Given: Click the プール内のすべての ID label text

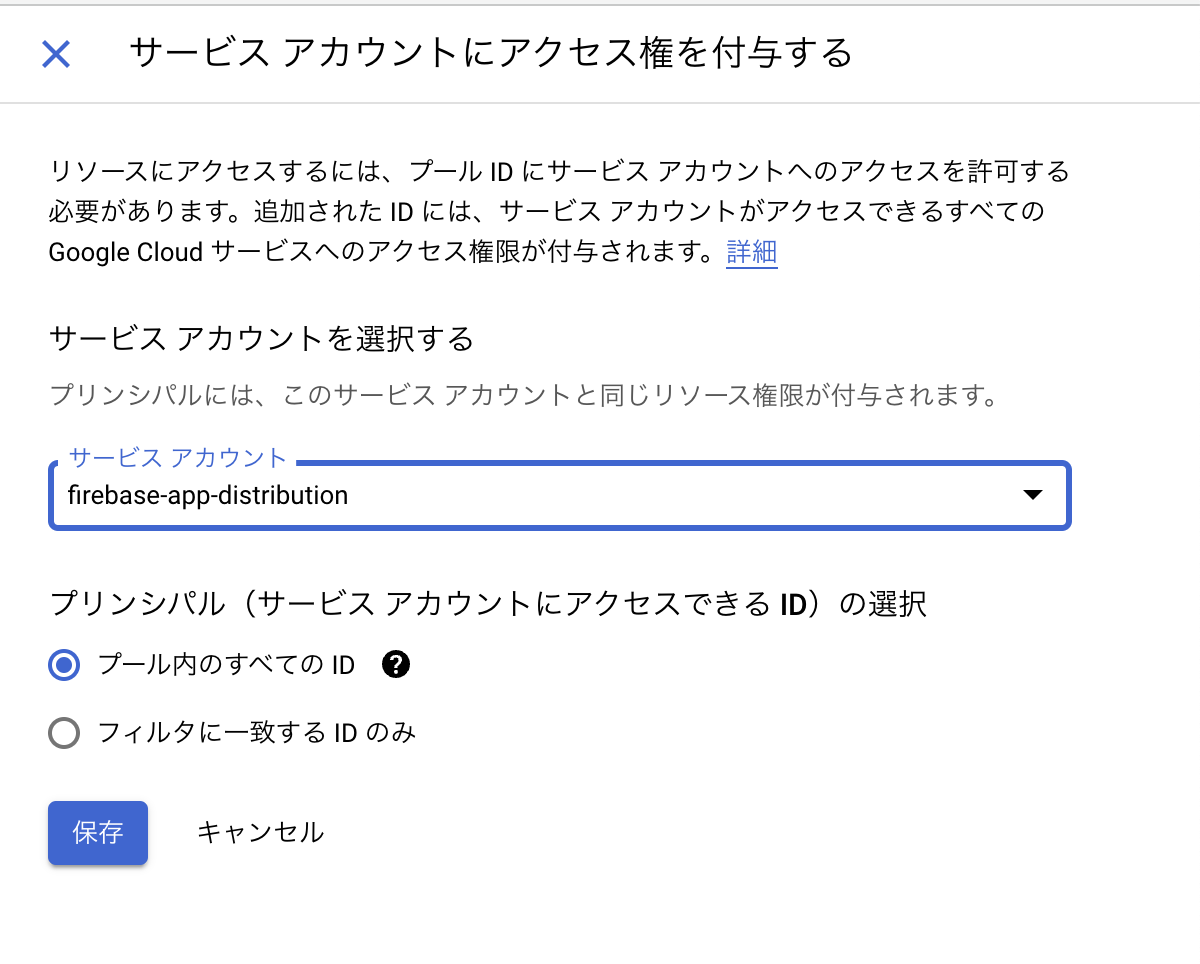Looking at the screenshot, I should pos(226,665).
